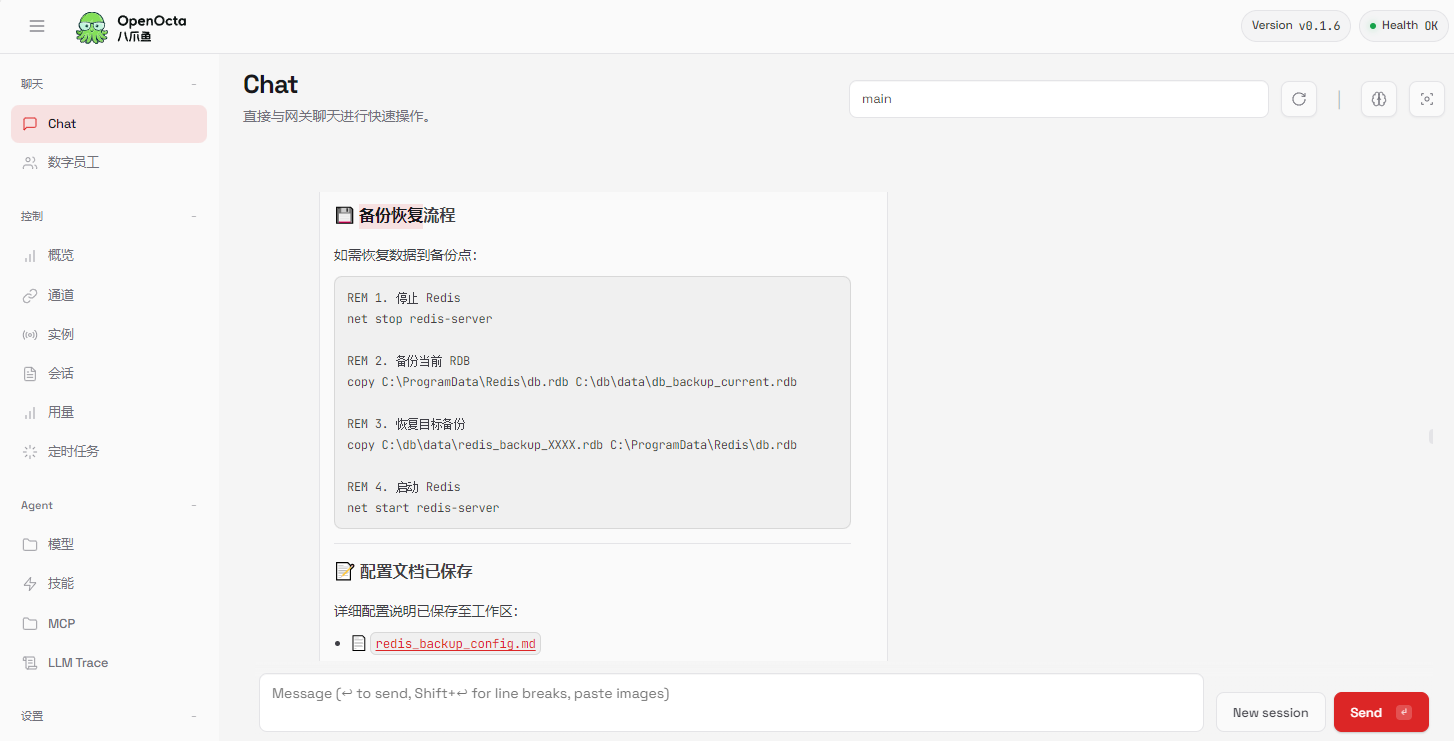
Task: Click the 模型 folder icon
Action: click(30, 545)
